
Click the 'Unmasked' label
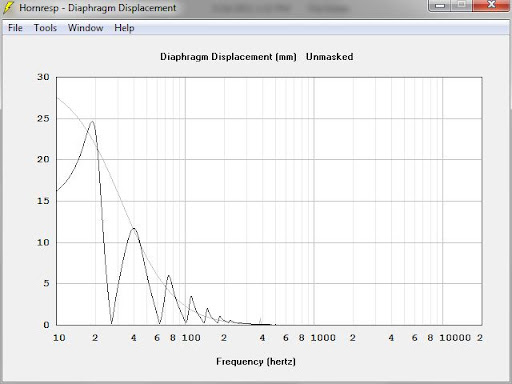click(x=329, y=57)
